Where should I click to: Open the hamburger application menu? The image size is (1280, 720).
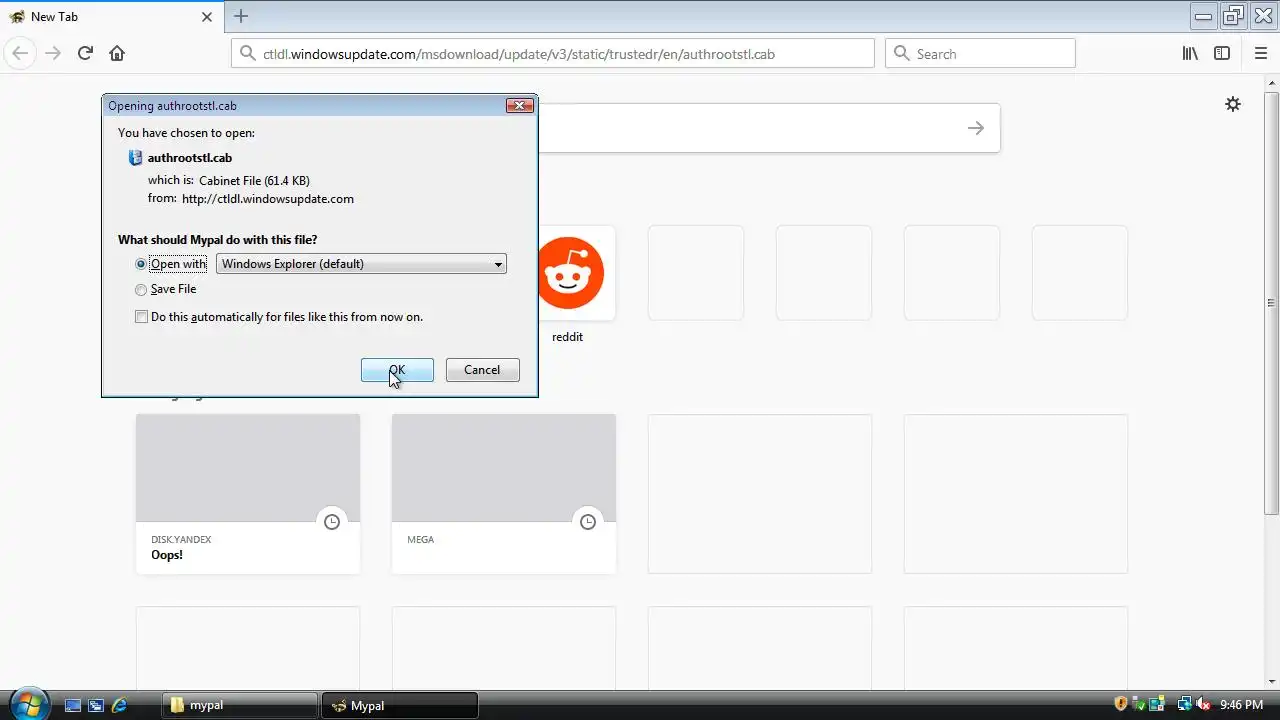coord(1261,53)
